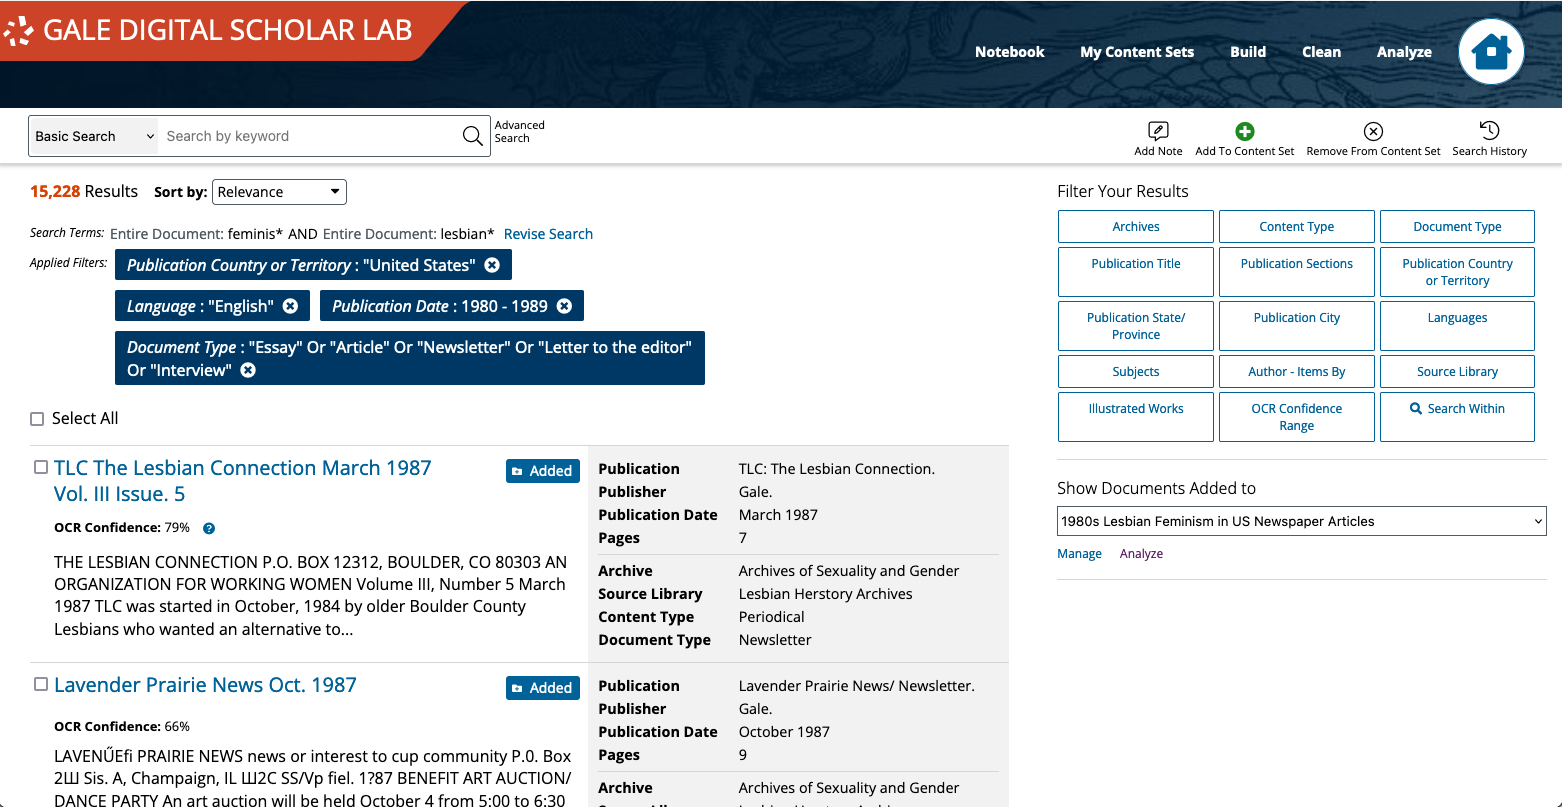Click the Search by keyword field
Screen dimensions: 1562x807
pyautogui.click(x=310, y=136)
